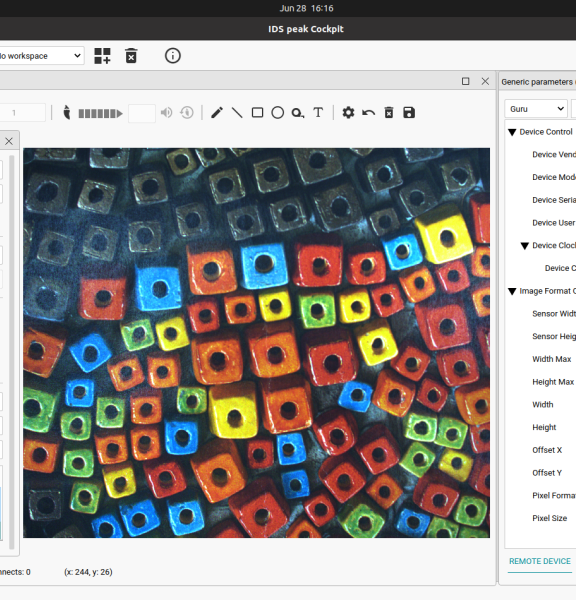
Task: Open the workspace selection dropdown
Action: (41, 56)
